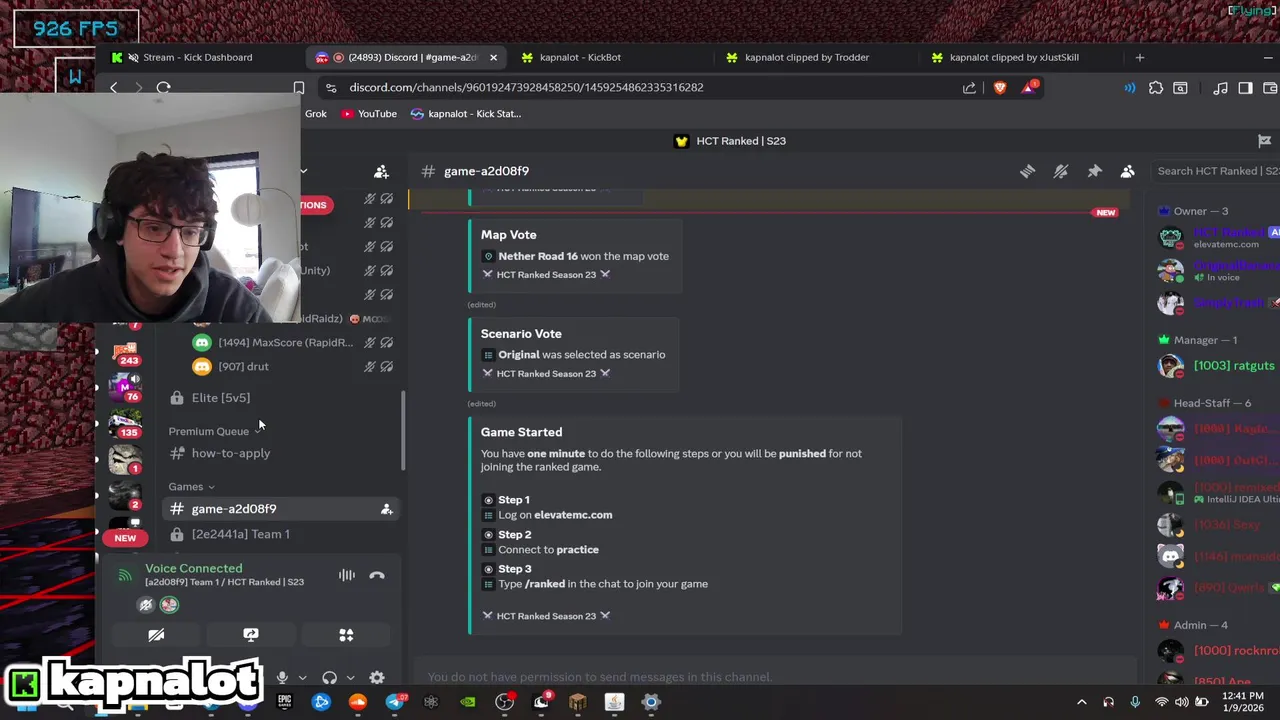This screenshot has width=1280, height=720.
Task: Switch to kapnalot - KickBot tab
Action: [580, 57]
